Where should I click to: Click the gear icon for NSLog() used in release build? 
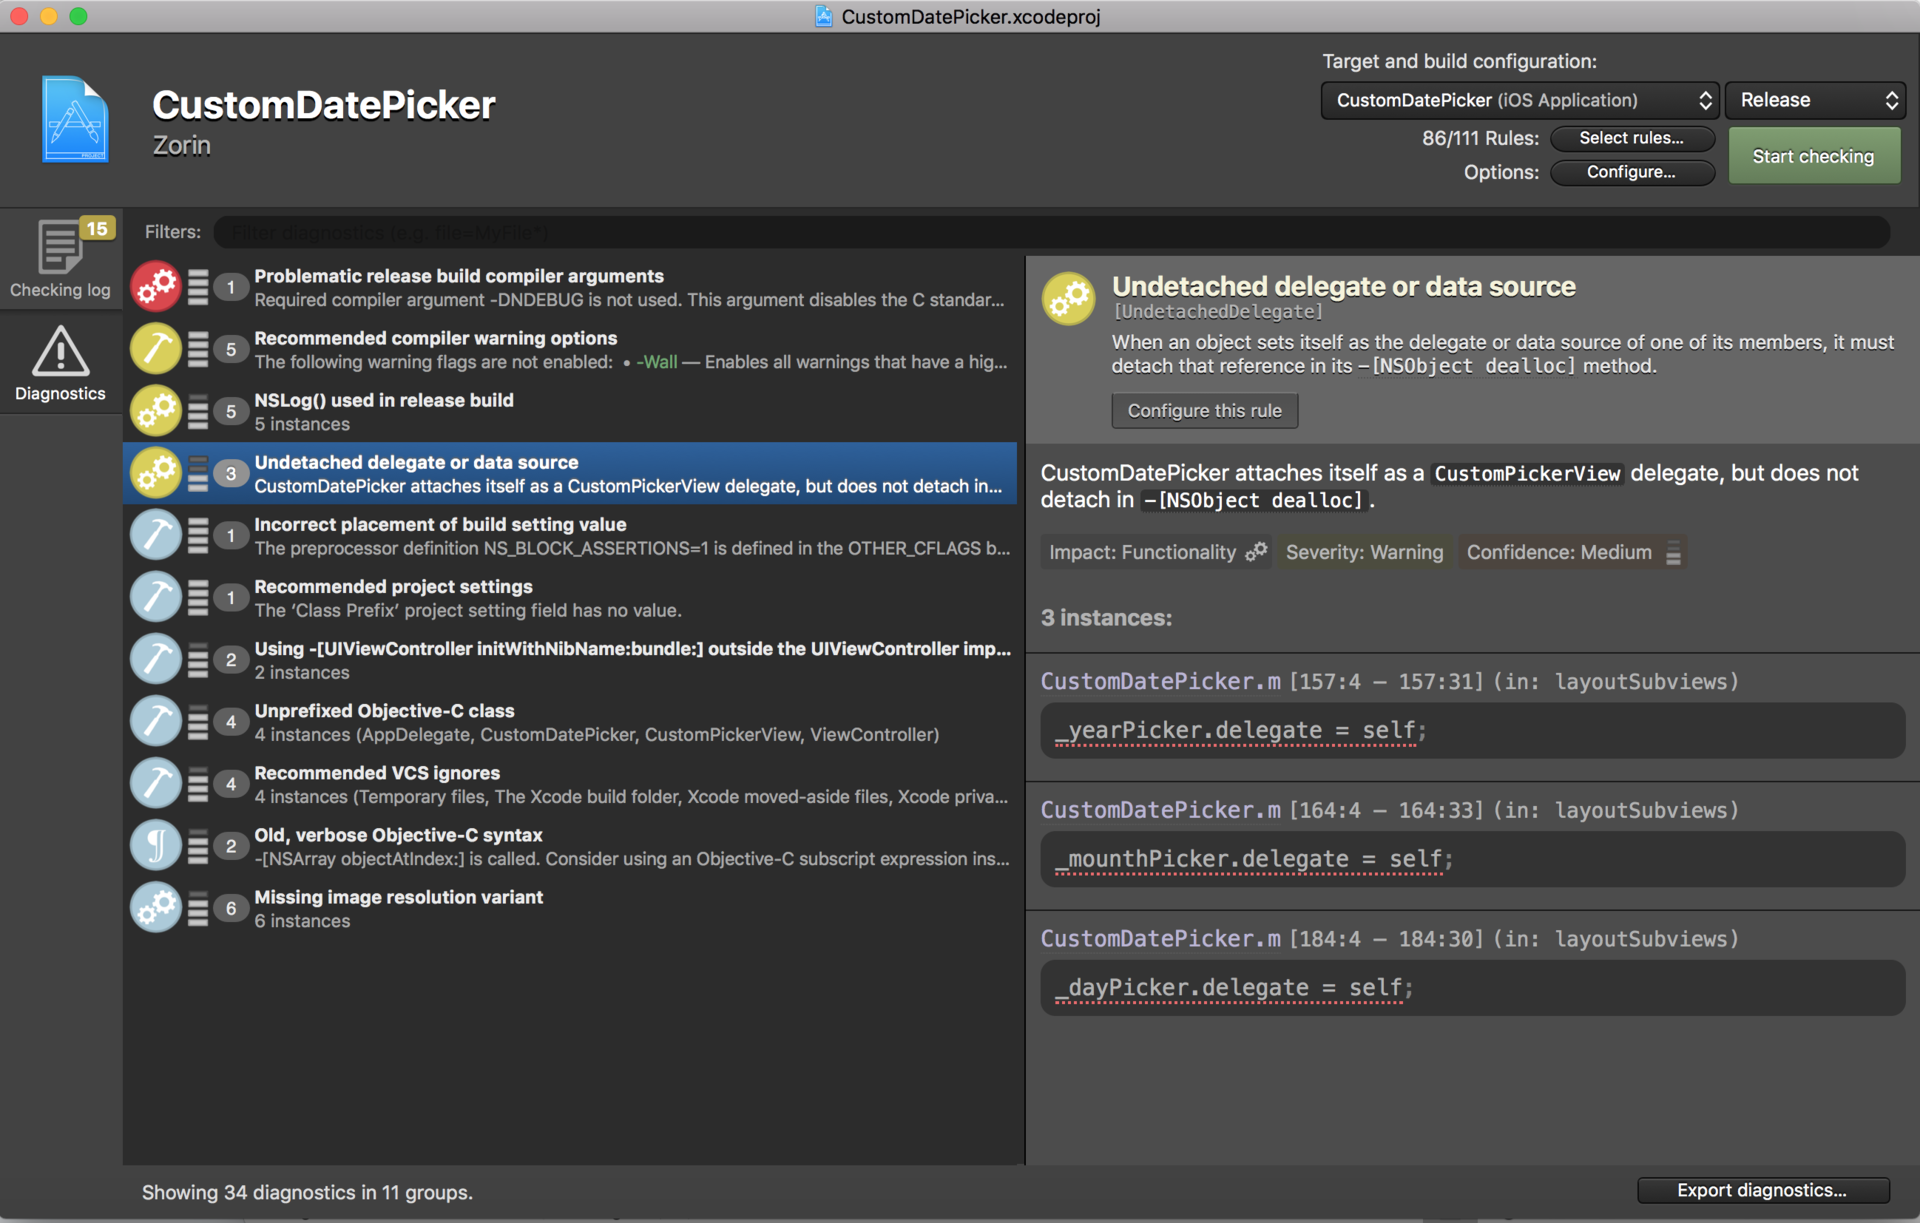pos(156,410)
